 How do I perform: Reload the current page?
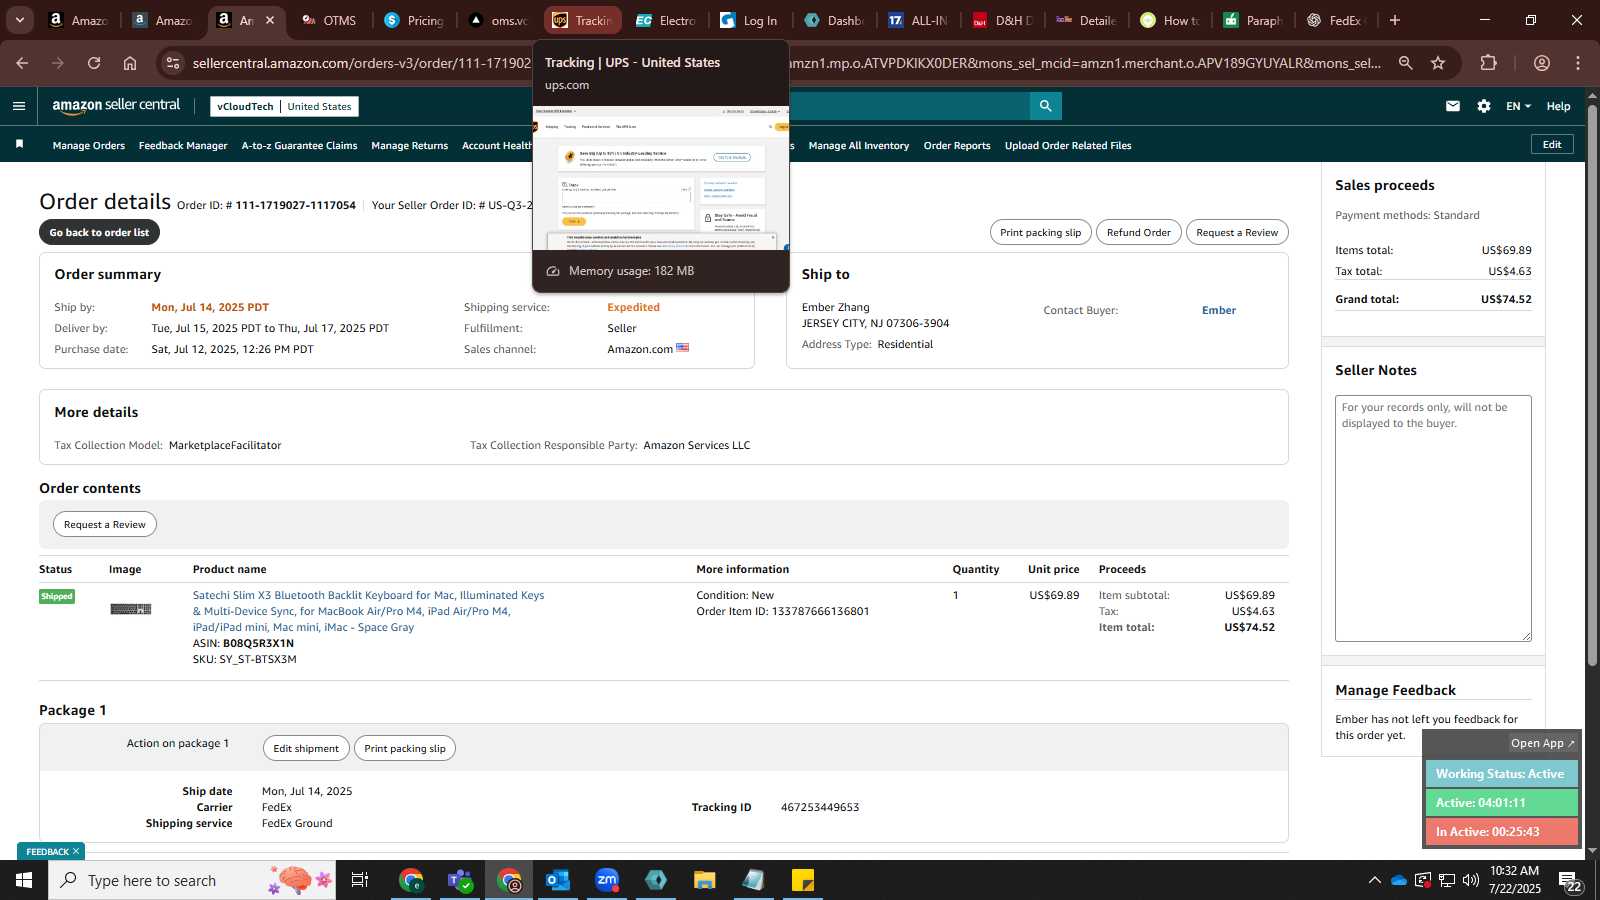[x=94, y=63]
